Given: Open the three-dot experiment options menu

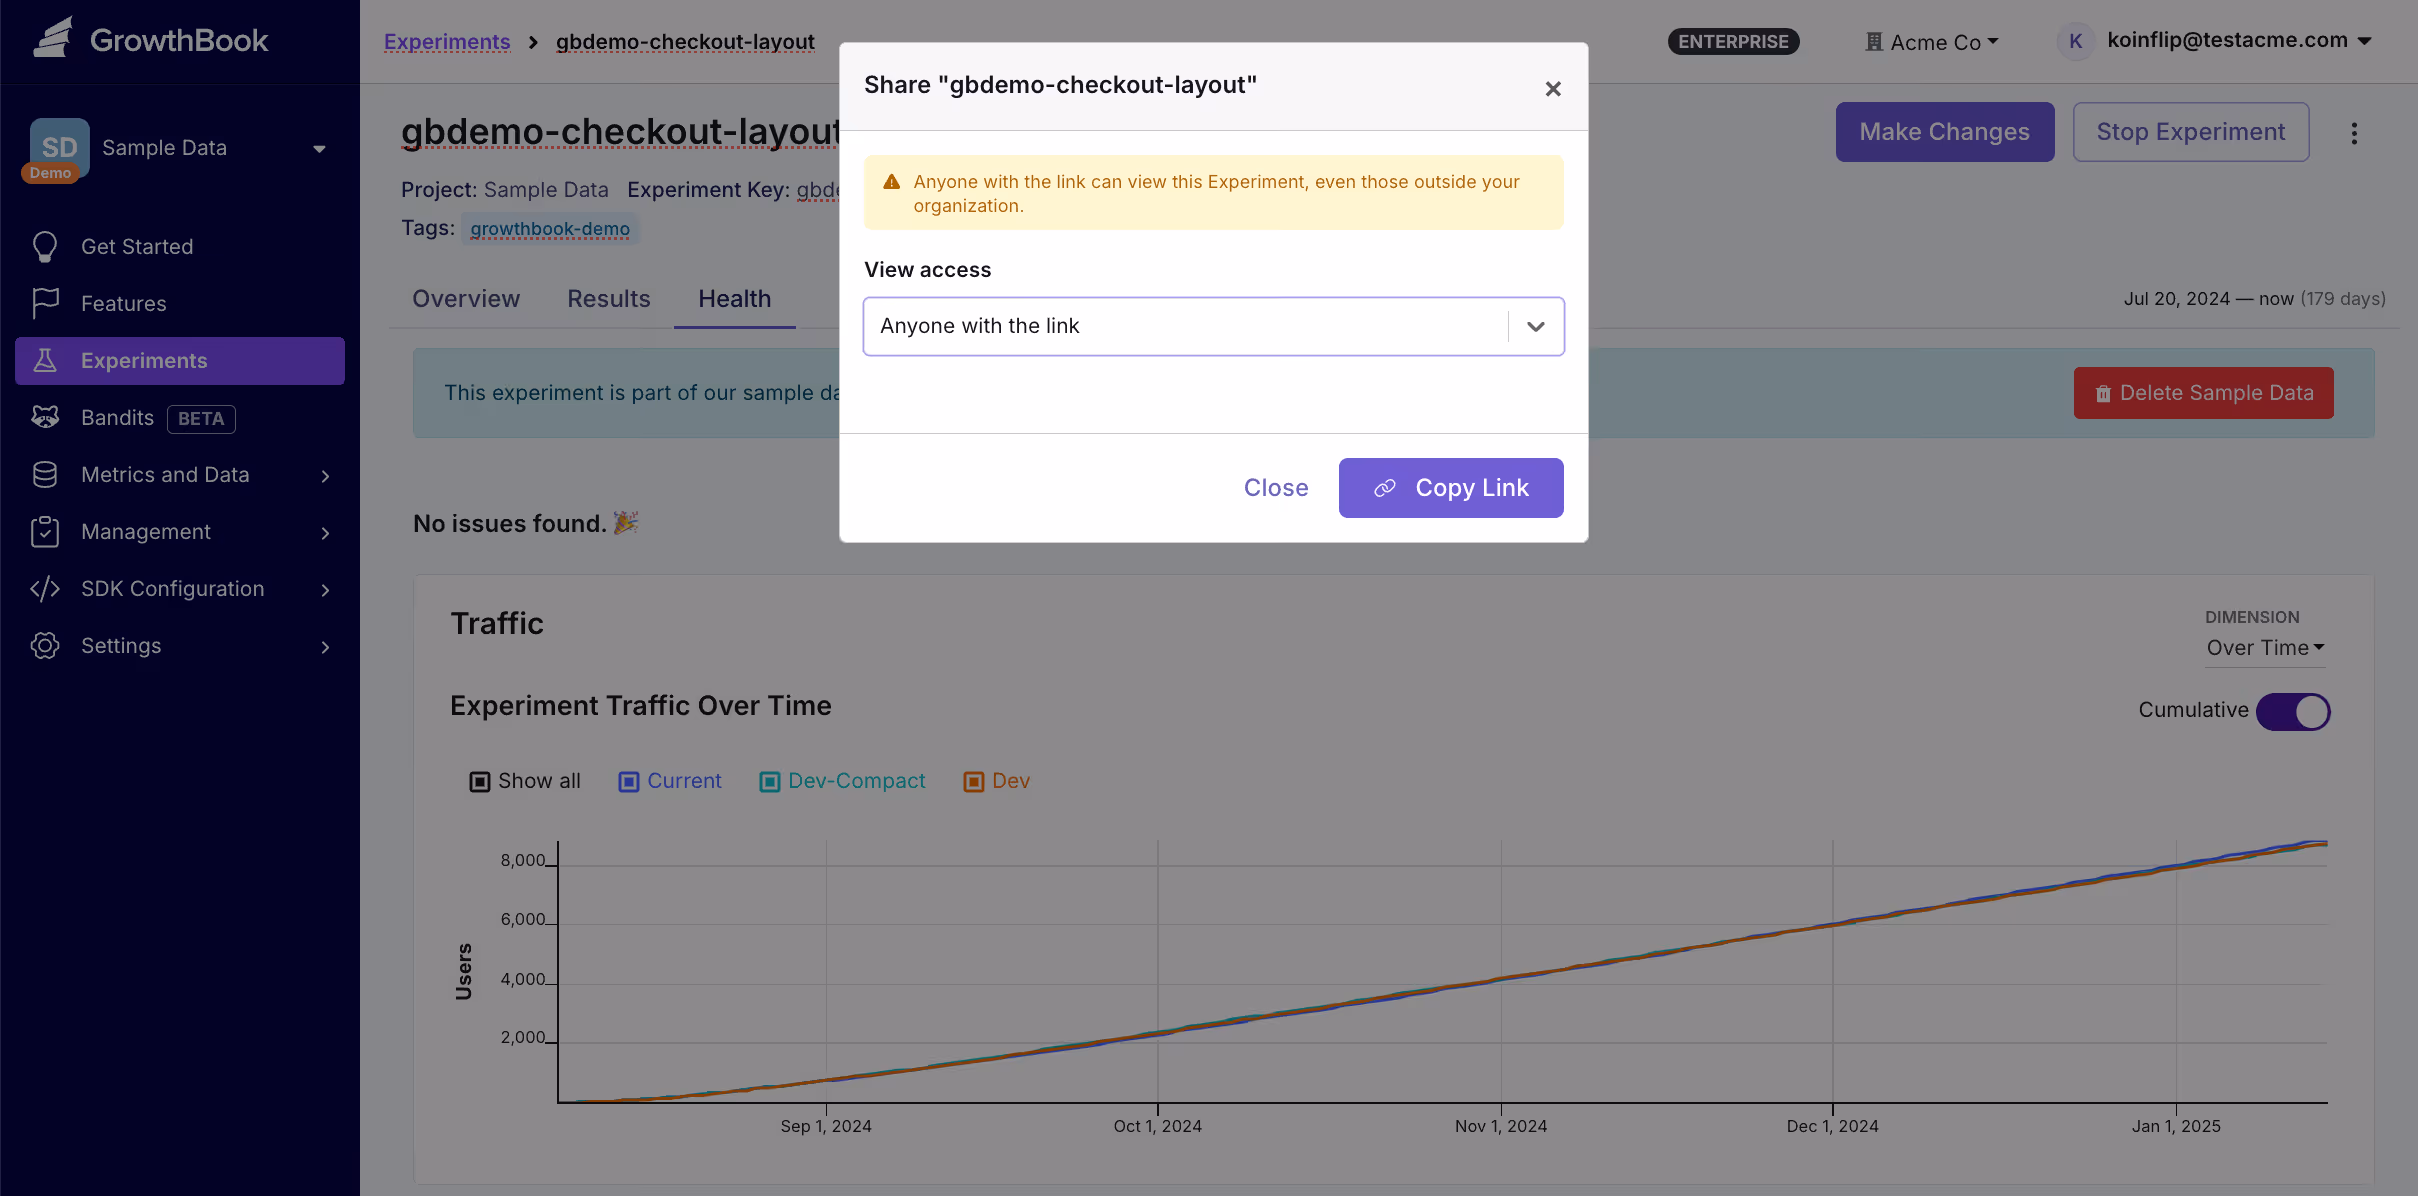Looking at the screenshot, I should click(2354, 133).
